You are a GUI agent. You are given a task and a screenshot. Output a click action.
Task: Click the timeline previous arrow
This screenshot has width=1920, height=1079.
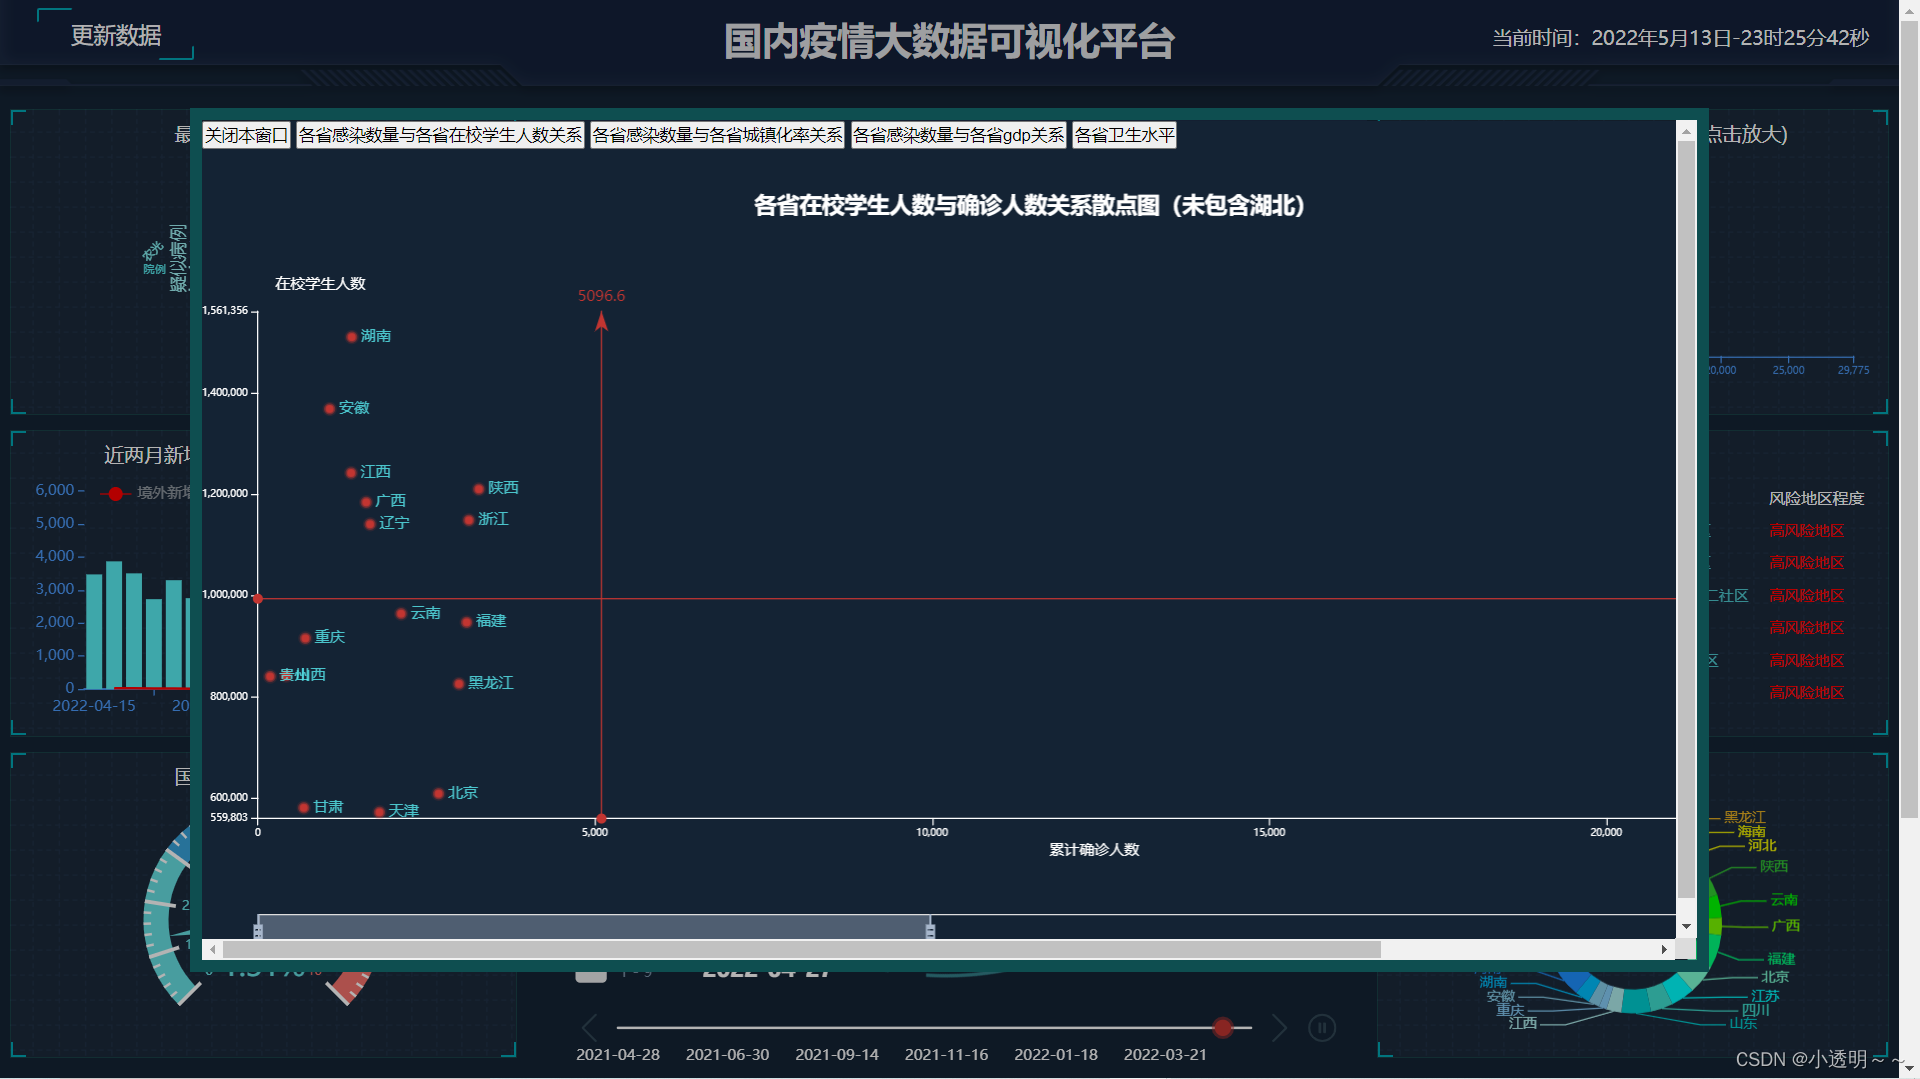590,1028
